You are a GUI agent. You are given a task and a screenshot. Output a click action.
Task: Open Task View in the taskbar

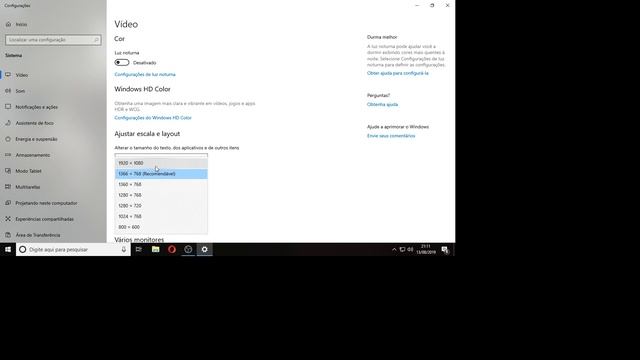point(139,249)
